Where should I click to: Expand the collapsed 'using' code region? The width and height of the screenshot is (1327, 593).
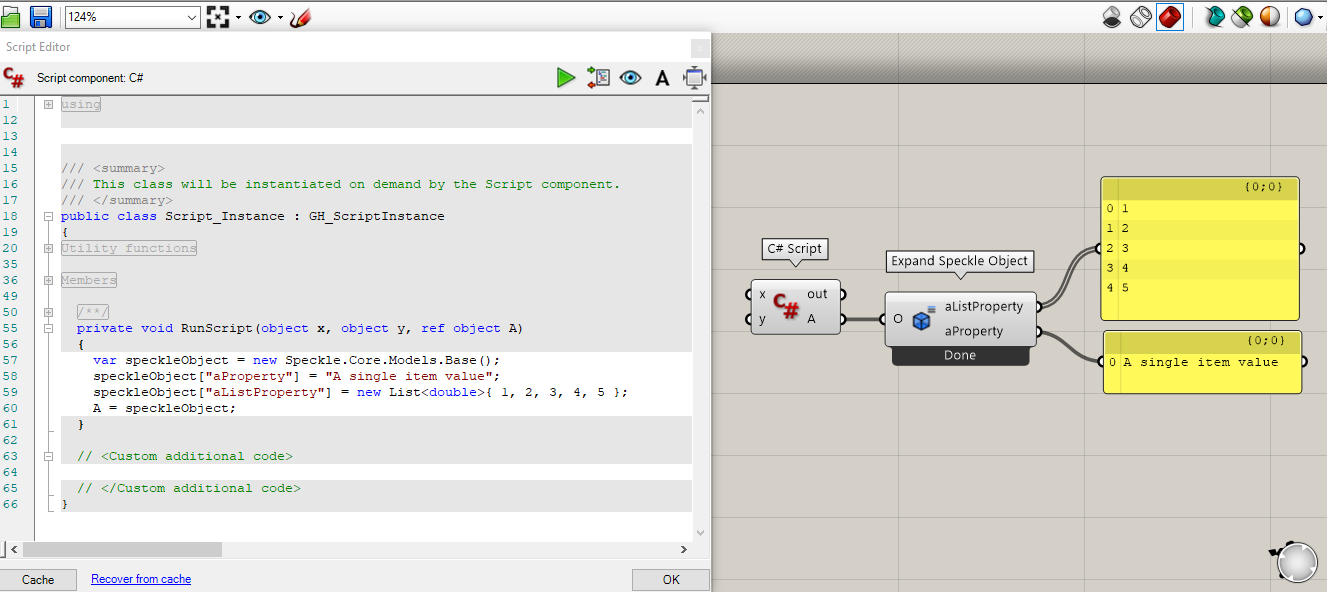click(x=48, y=104)
